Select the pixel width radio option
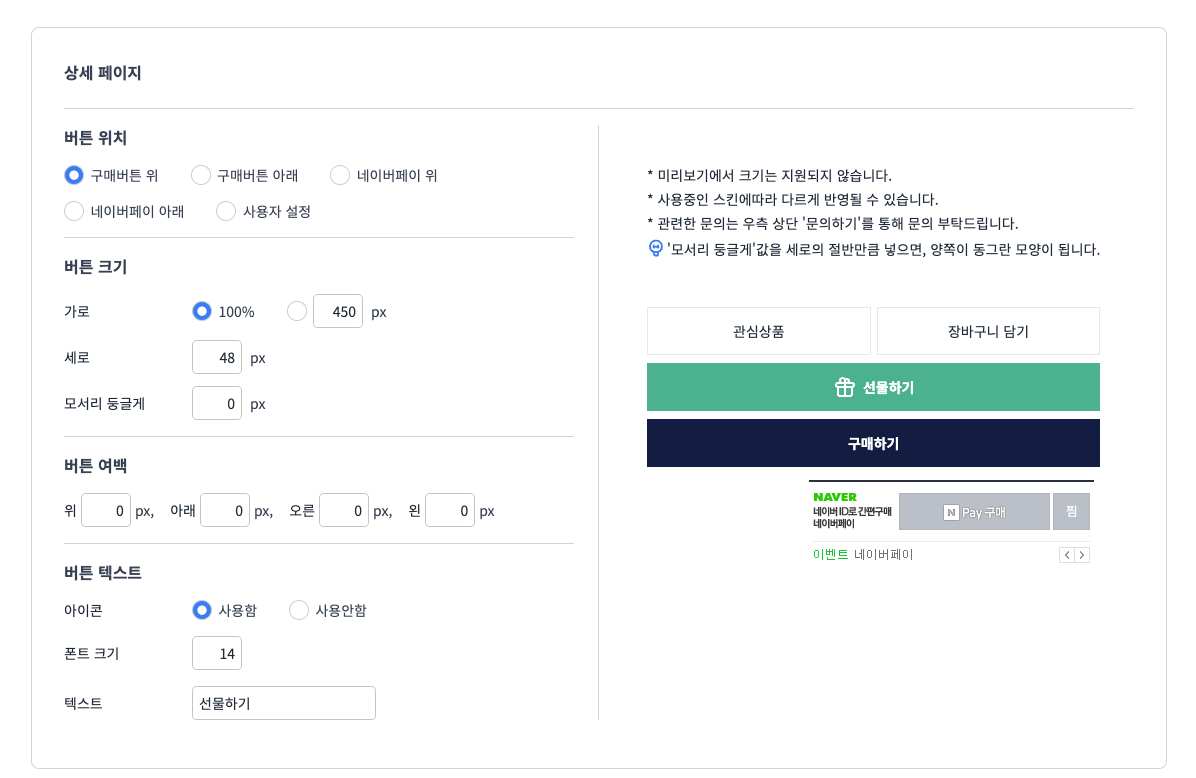 point(297,311)
